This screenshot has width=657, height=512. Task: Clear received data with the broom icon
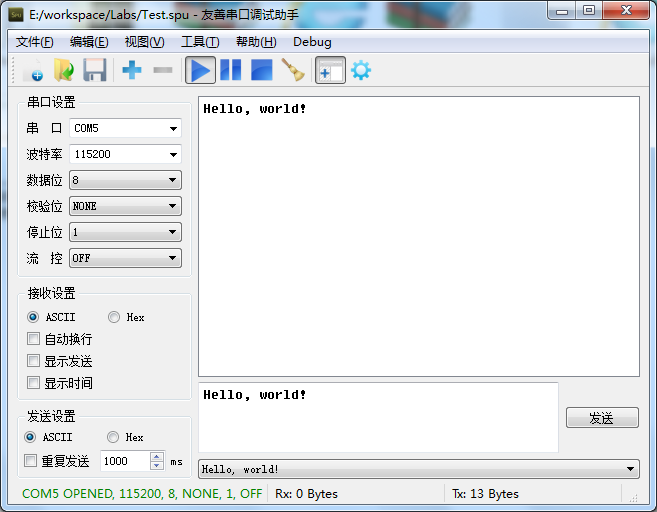tap(293, 70)
